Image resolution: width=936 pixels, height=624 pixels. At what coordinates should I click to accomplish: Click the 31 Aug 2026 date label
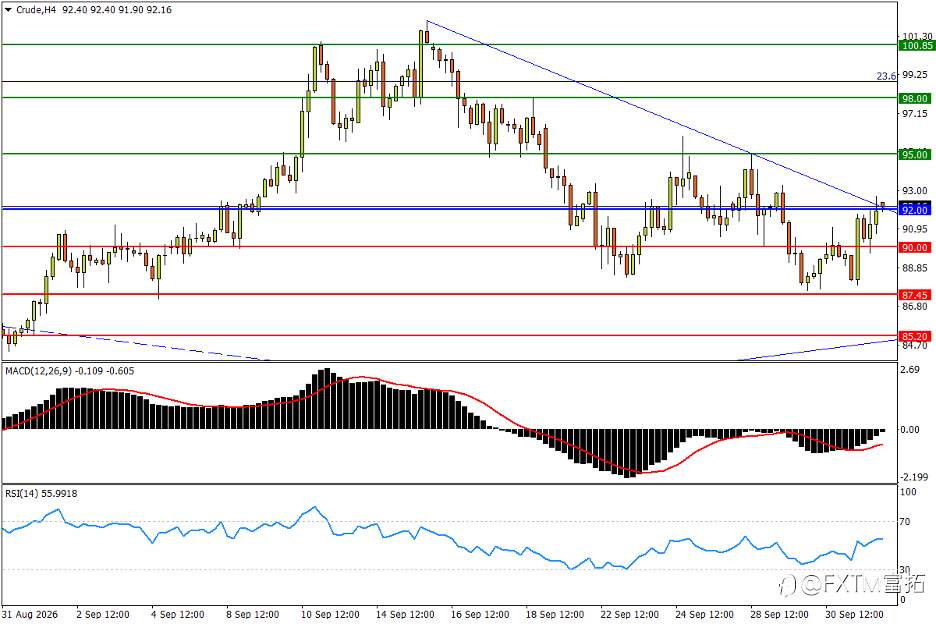tap(30, 614)
